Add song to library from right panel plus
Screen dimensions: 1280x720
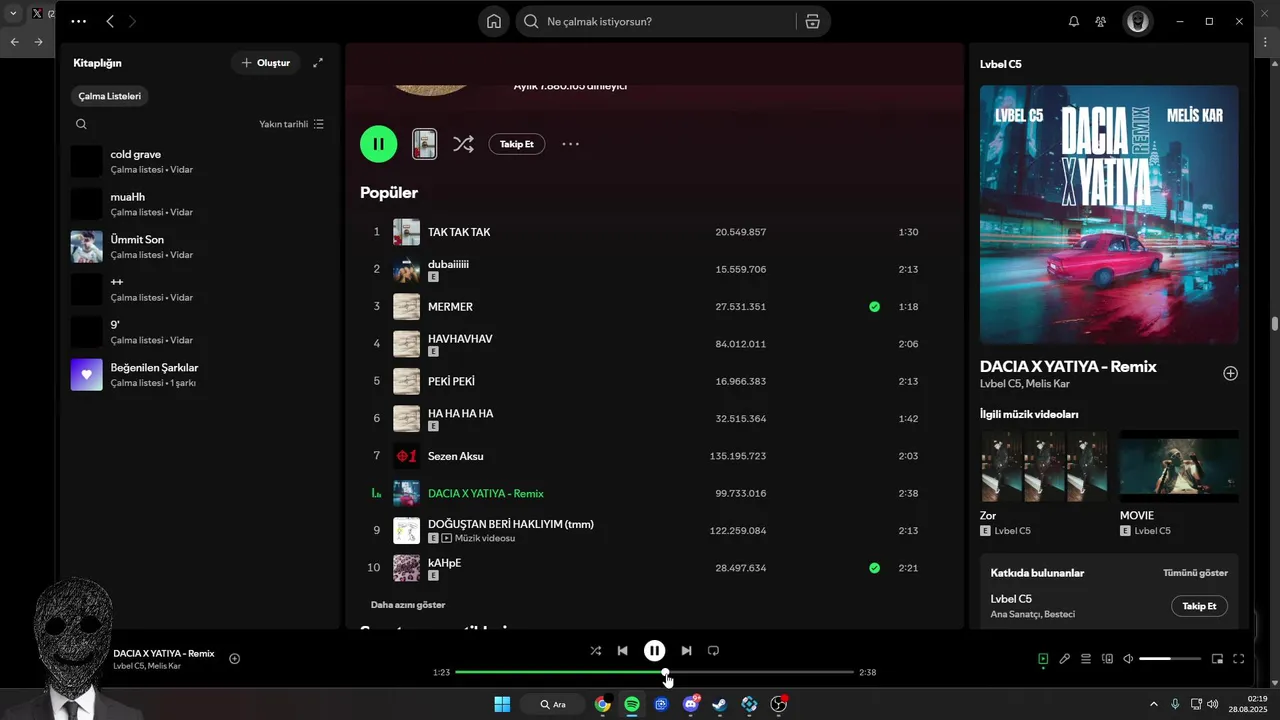click(1231, 373)
